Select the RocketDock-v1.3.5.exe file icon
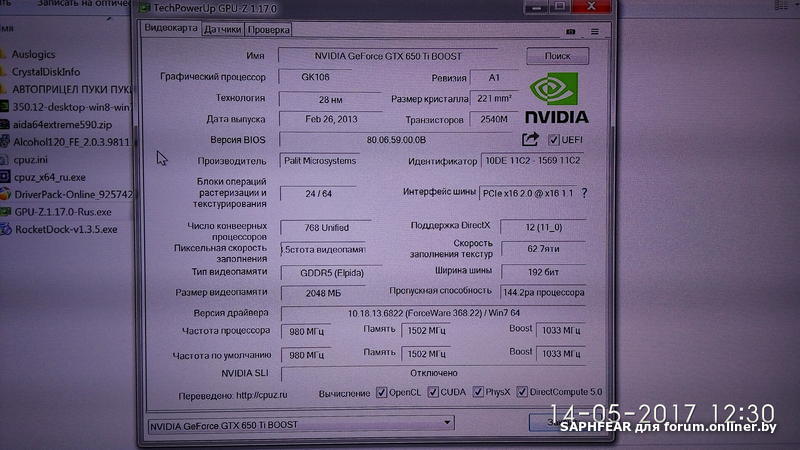The image size is (800, 450). click(6, 229)
